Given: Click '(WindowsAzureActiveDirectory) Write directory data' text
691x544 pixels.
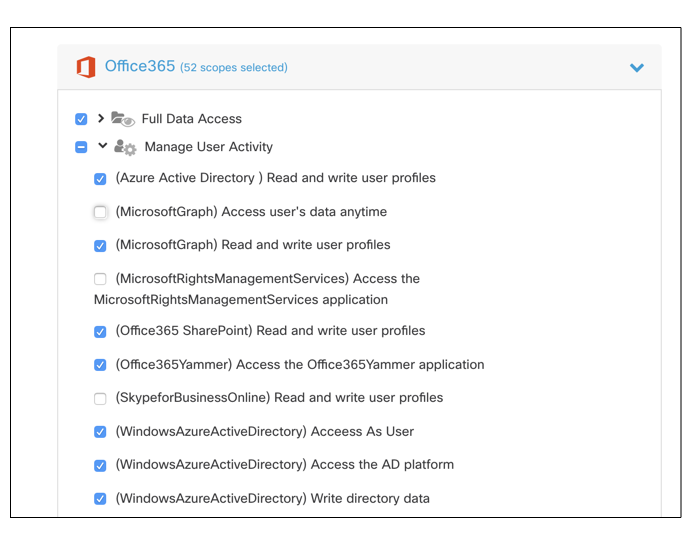Looking at the screenshot, I should (x=273, y=499).
